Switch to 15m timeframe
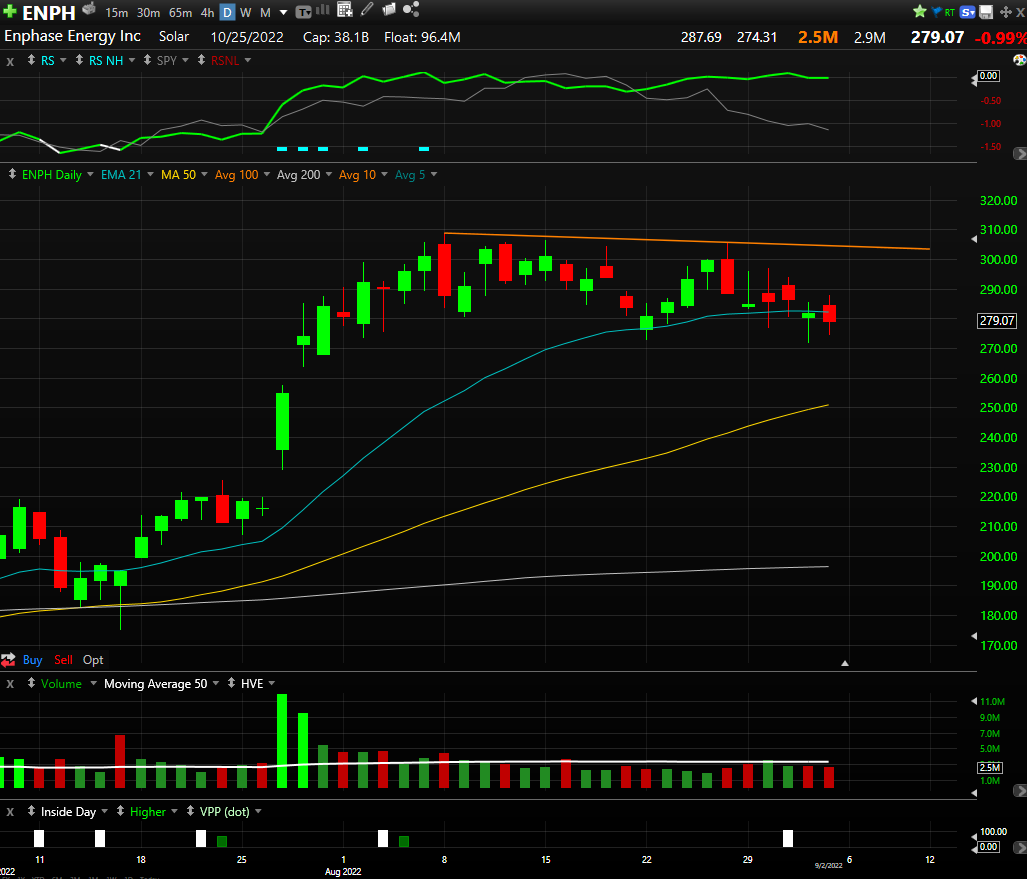This screenshot has width=1027, height=879. click(x=117, y=12)
